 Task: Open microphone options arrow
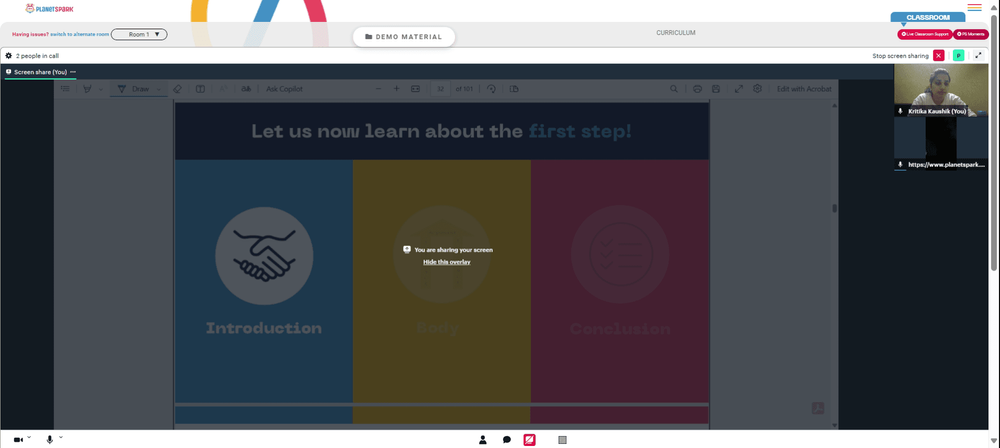pyautogui.click(x=61, y=437)
